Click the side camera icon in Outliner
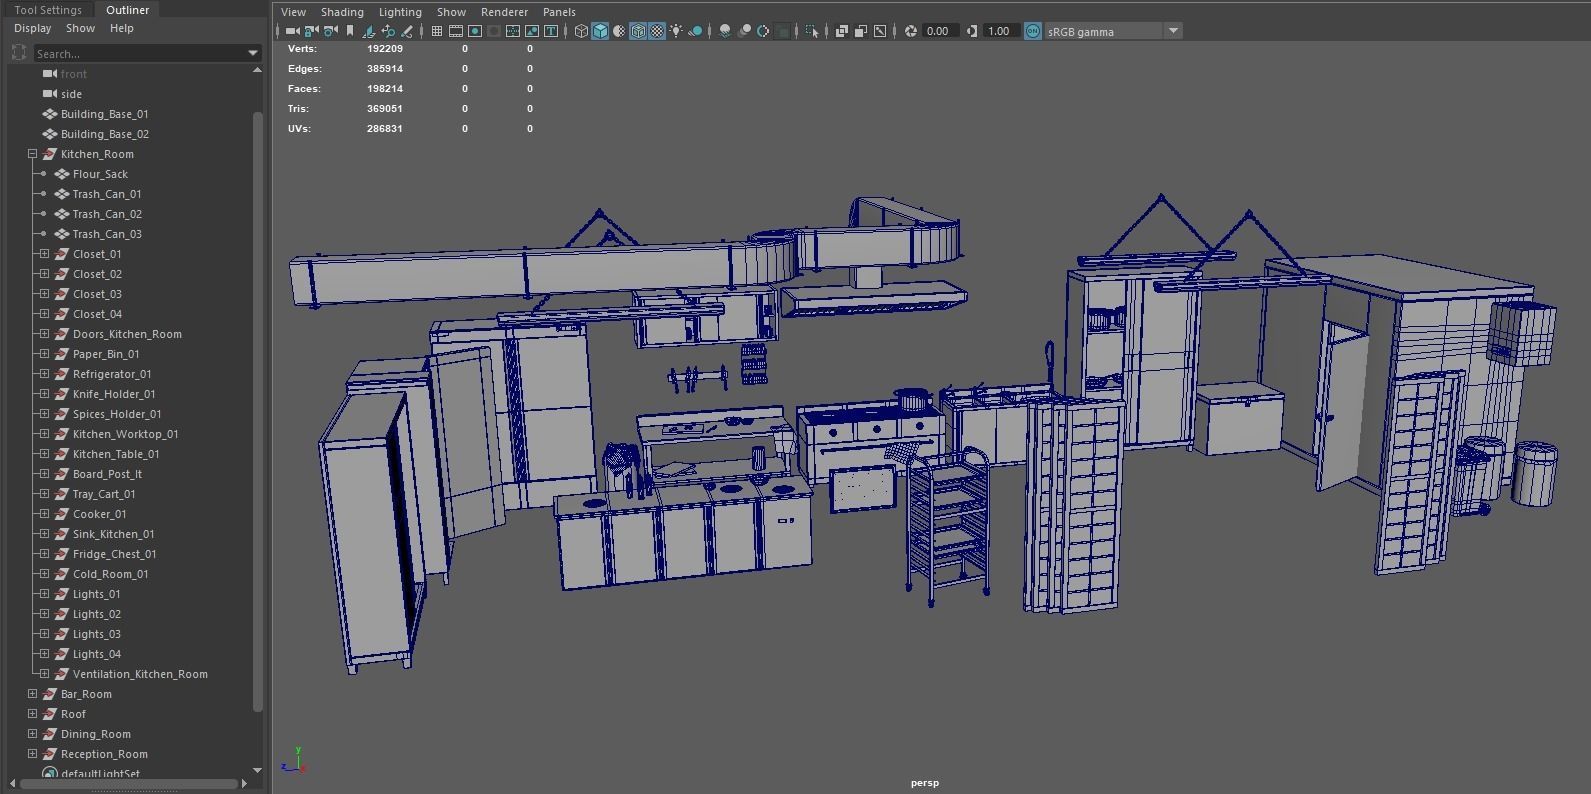 (49, 94)
